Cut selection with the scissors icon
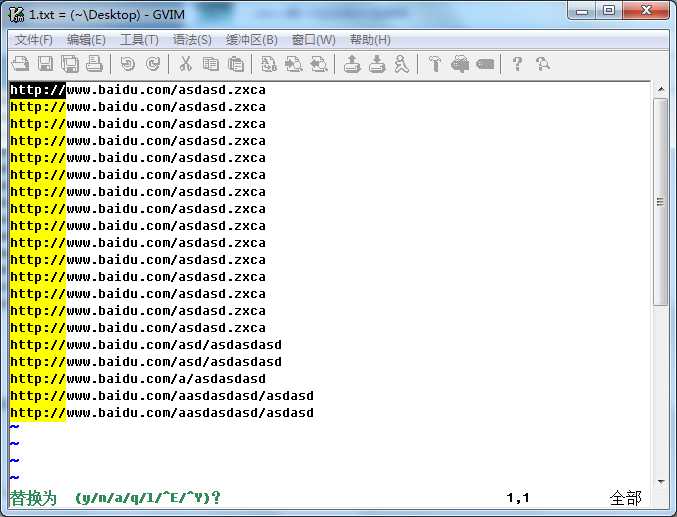 point(186,64)
